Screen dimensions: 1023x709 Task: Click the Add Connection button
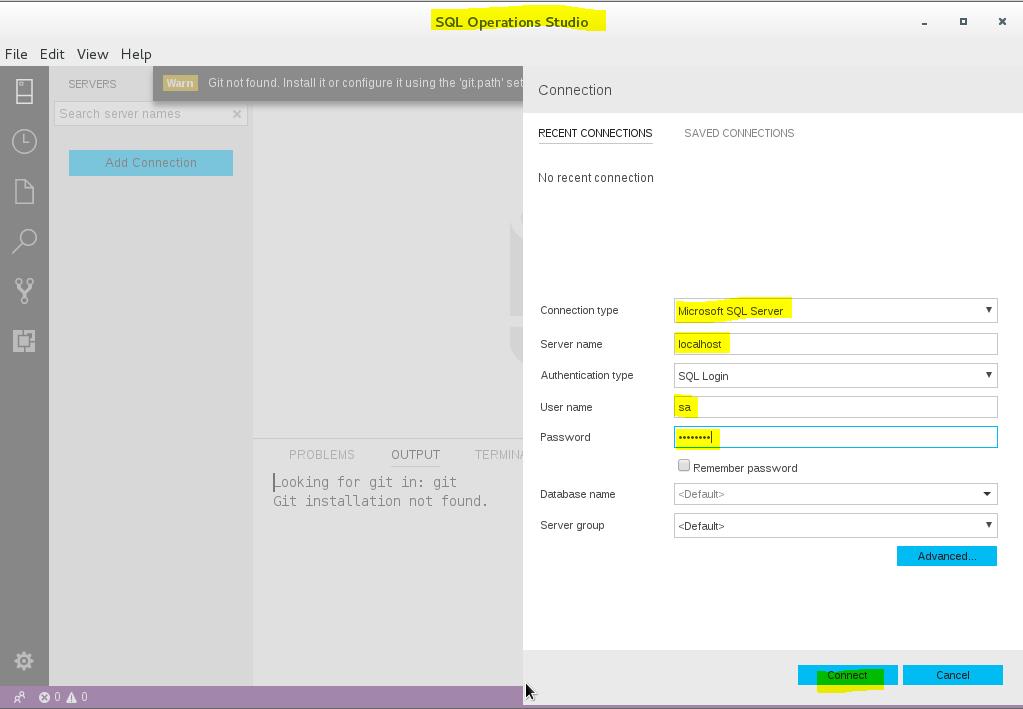151,163
